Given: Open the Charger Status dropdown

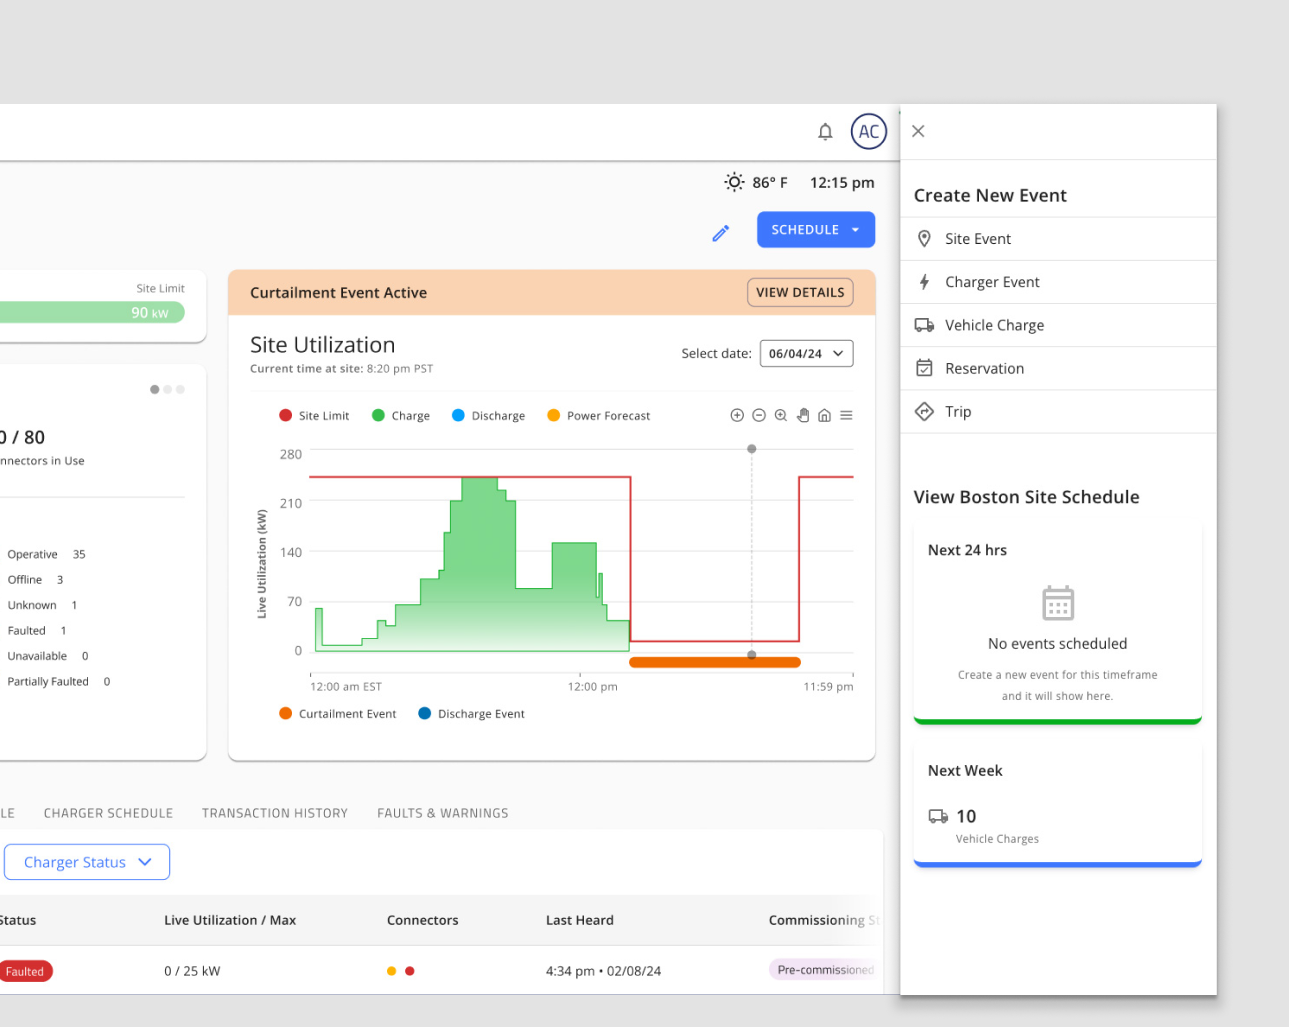Looking at the screenshot, I should [87, 862].
